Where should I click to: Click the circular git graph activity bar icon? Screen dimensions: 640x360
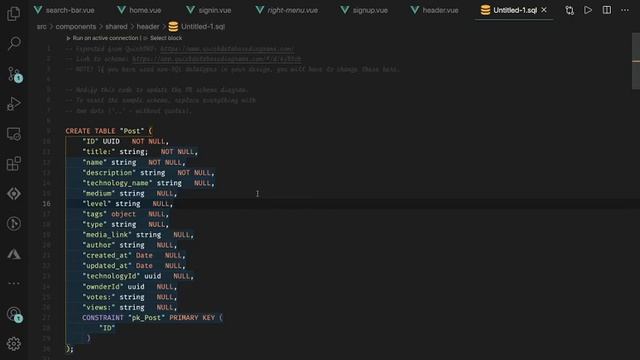click(13, 224)
